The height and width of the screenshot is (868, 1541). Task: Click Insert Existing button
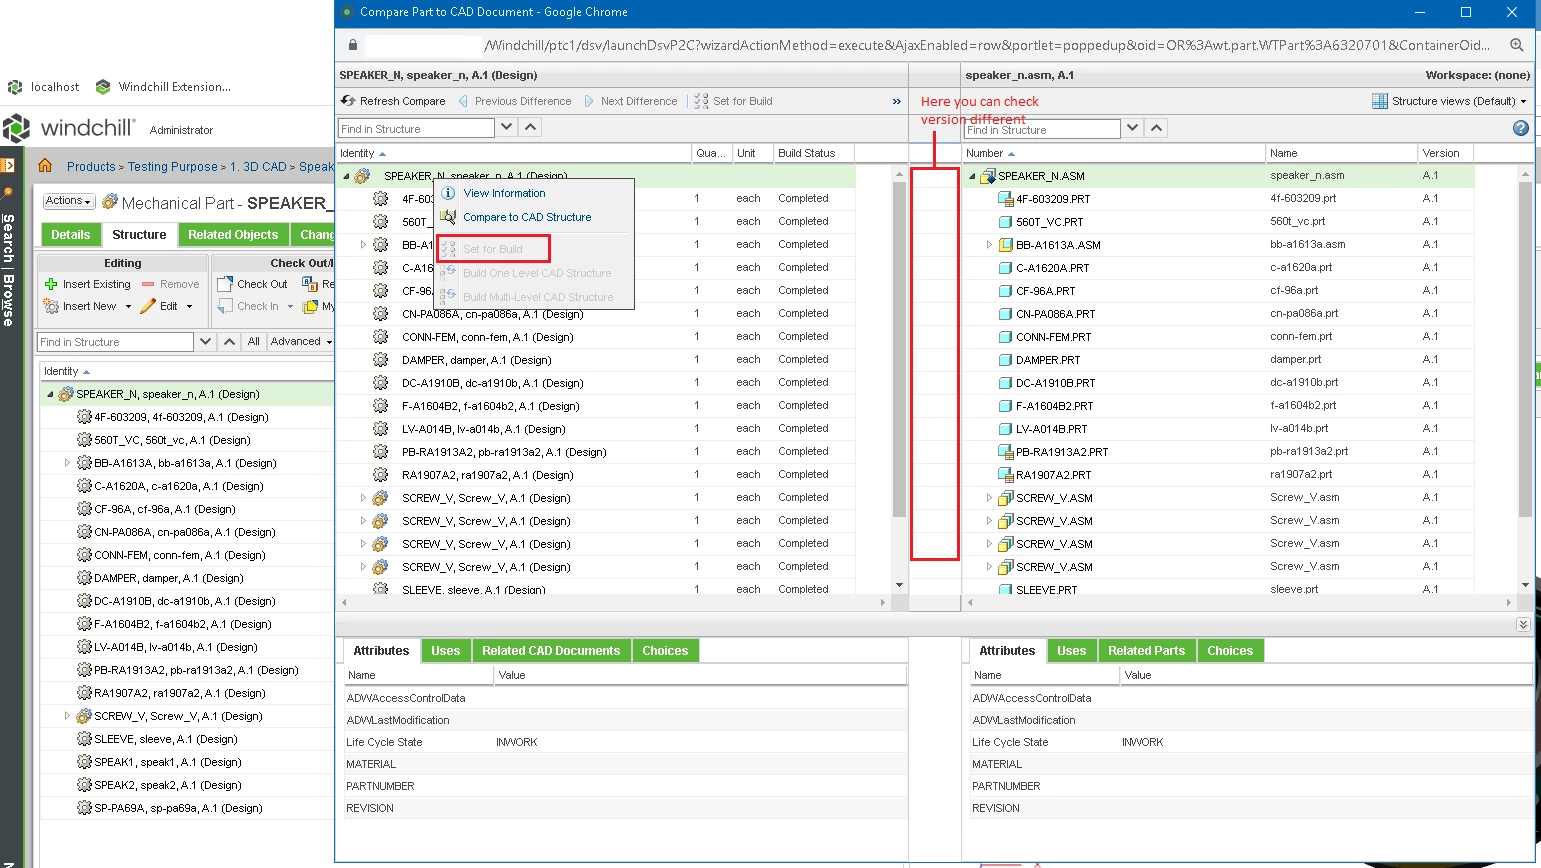pos(88,284)
